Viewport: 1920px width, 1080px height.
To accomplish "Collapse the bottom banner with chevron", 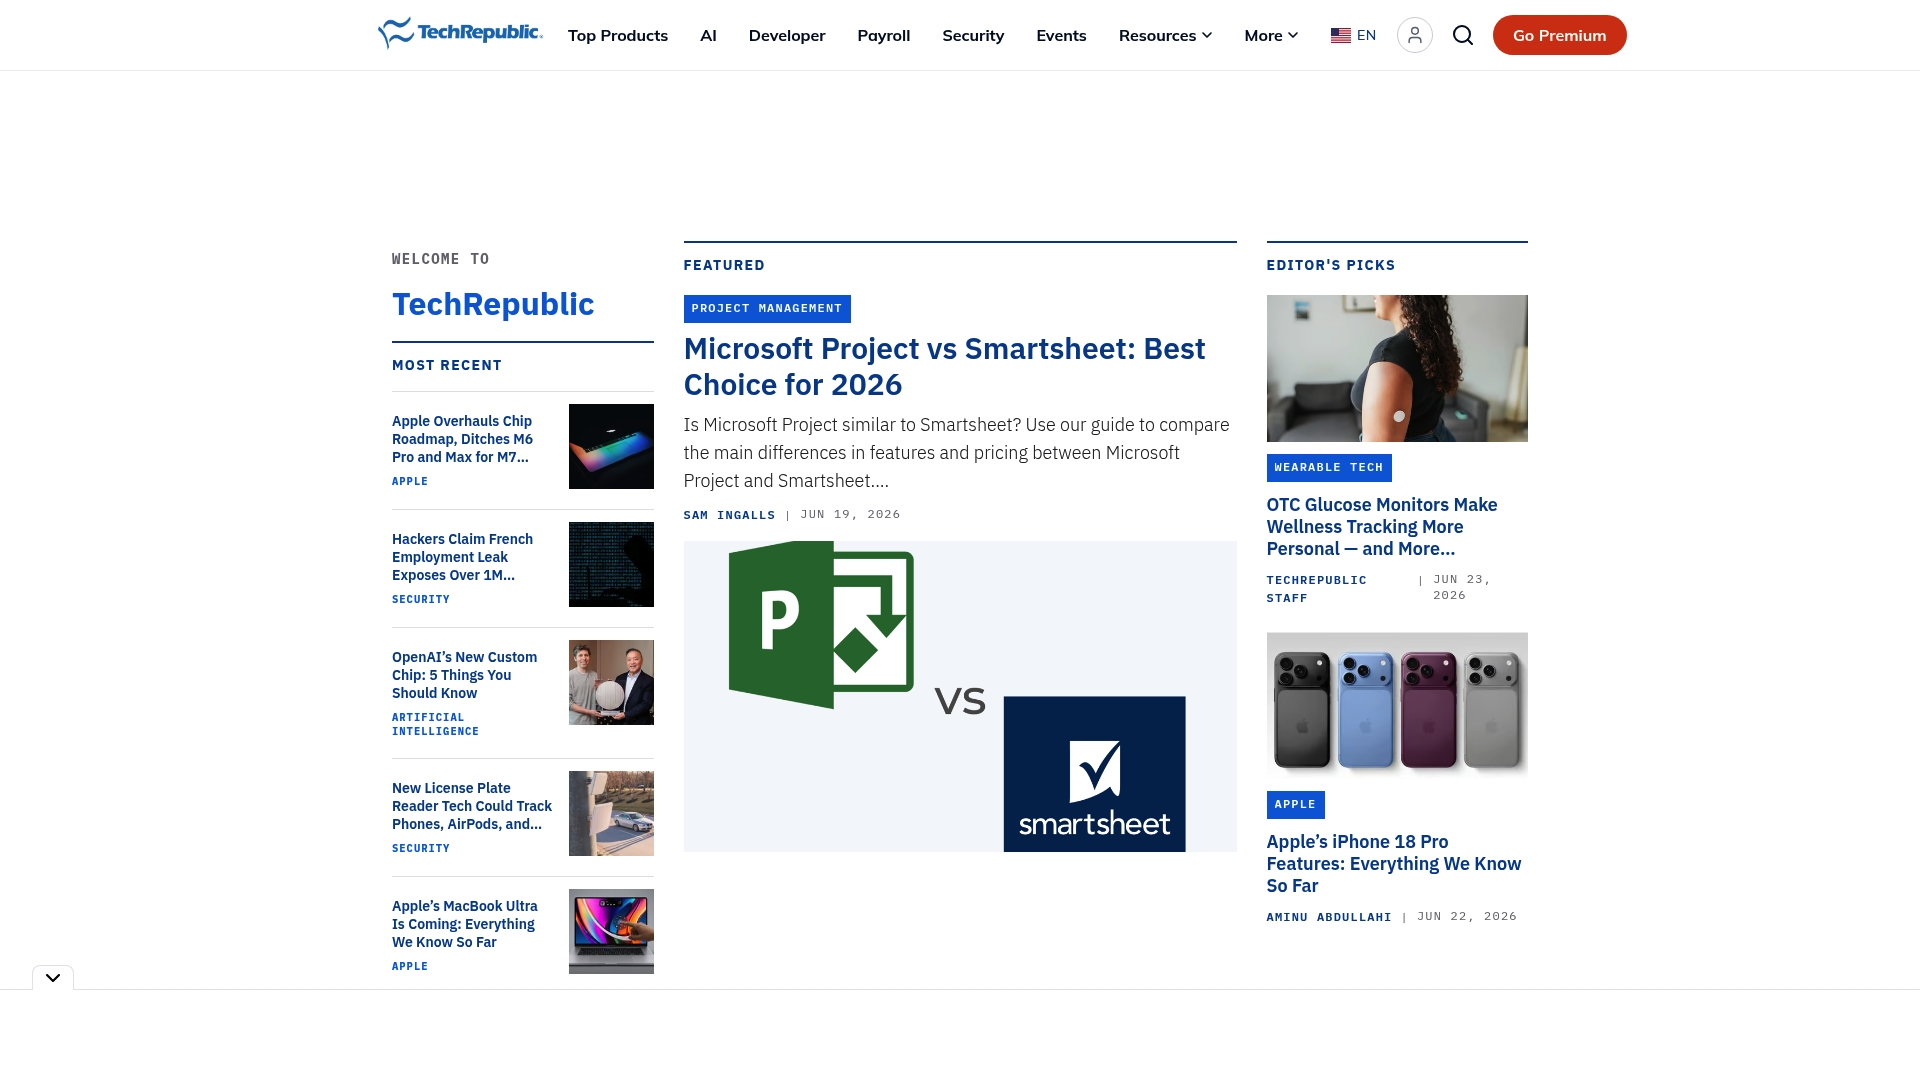I will (53, 977).
